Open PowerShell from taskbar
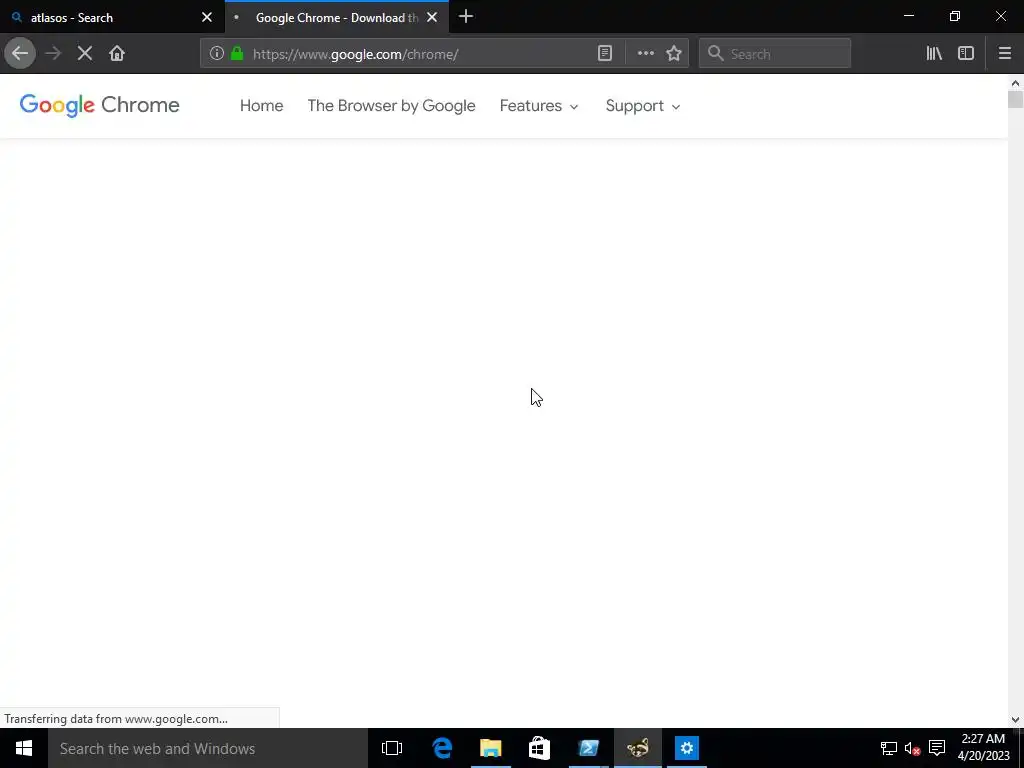 588,748
